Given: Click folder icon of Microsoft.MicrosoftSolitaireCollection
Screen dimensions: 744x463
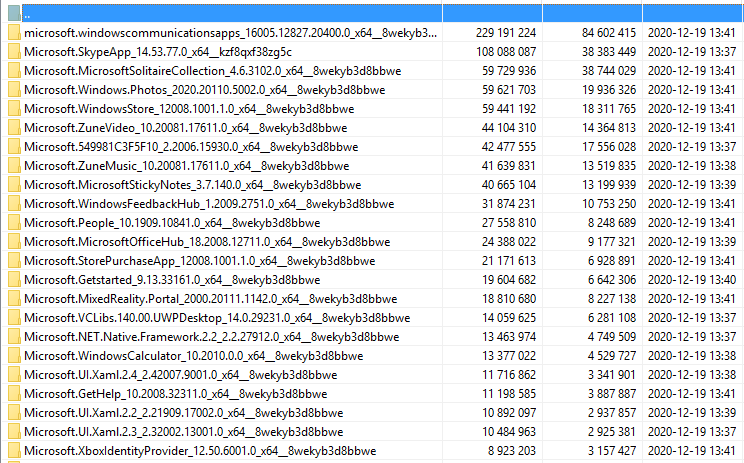Looking at the screenshot, I should 14,70.
